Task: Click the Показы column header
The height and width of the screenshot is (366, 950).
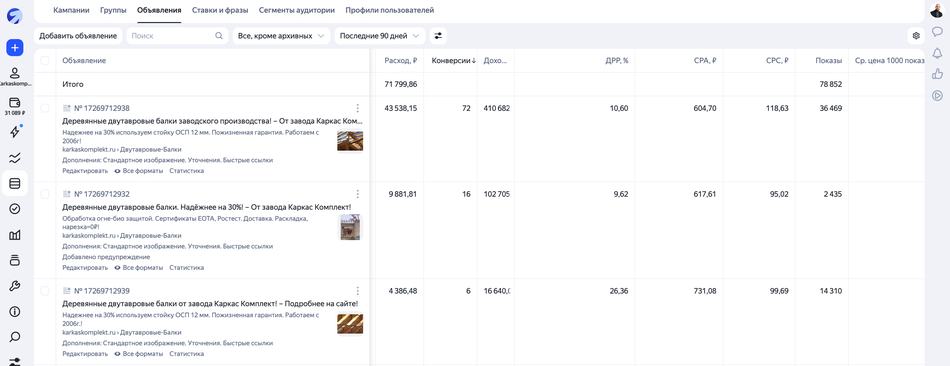Action: [828, 61]
